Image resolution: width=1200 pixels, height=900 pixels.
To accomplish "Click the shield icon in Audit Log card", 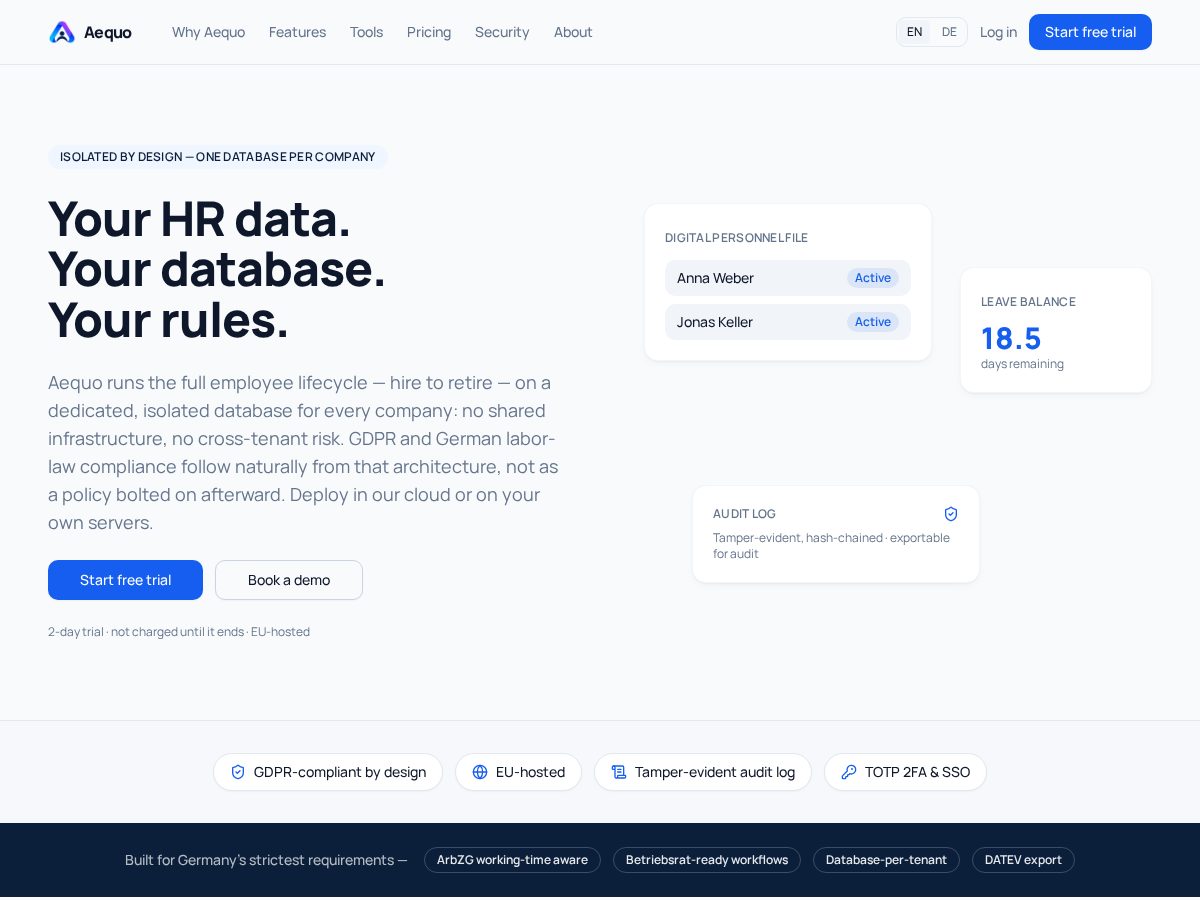I will point(951,514).
